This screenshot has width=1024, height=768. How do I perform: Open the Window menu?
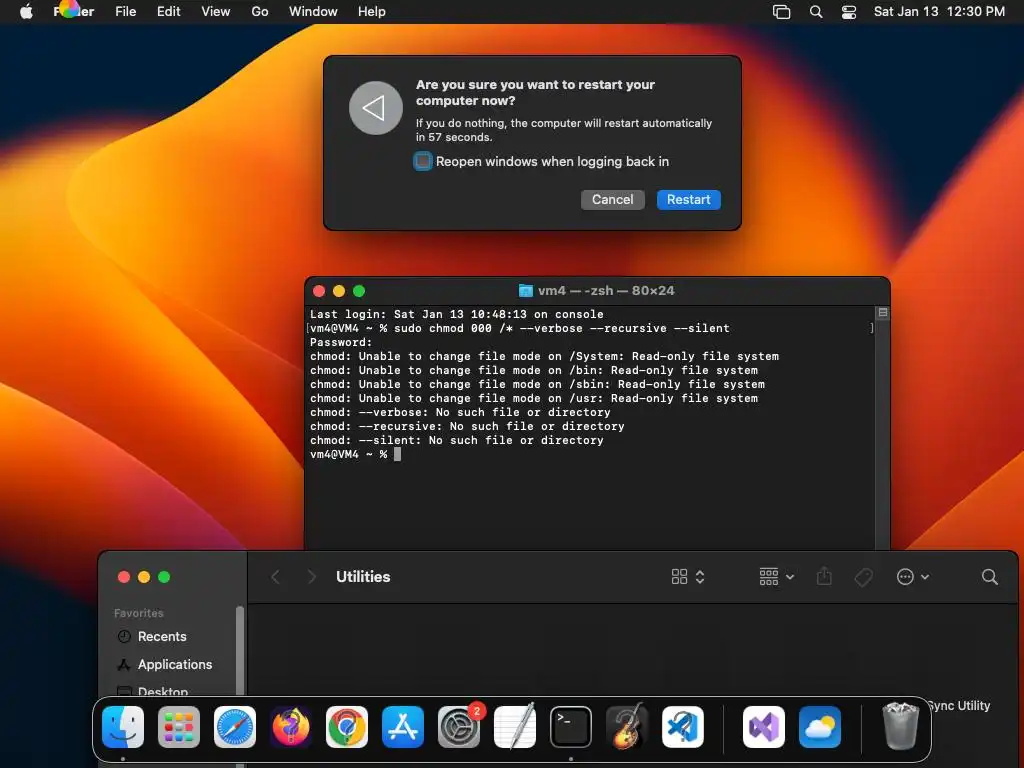coord(313,12)
